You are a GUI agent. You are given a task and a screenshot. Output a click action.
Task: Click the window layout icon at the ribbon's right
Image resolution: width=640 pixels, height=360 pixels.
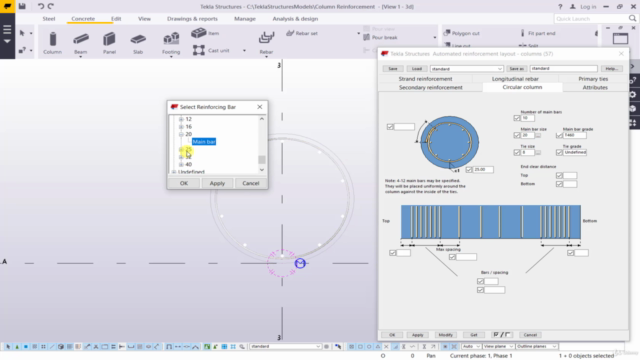(620, 38)
